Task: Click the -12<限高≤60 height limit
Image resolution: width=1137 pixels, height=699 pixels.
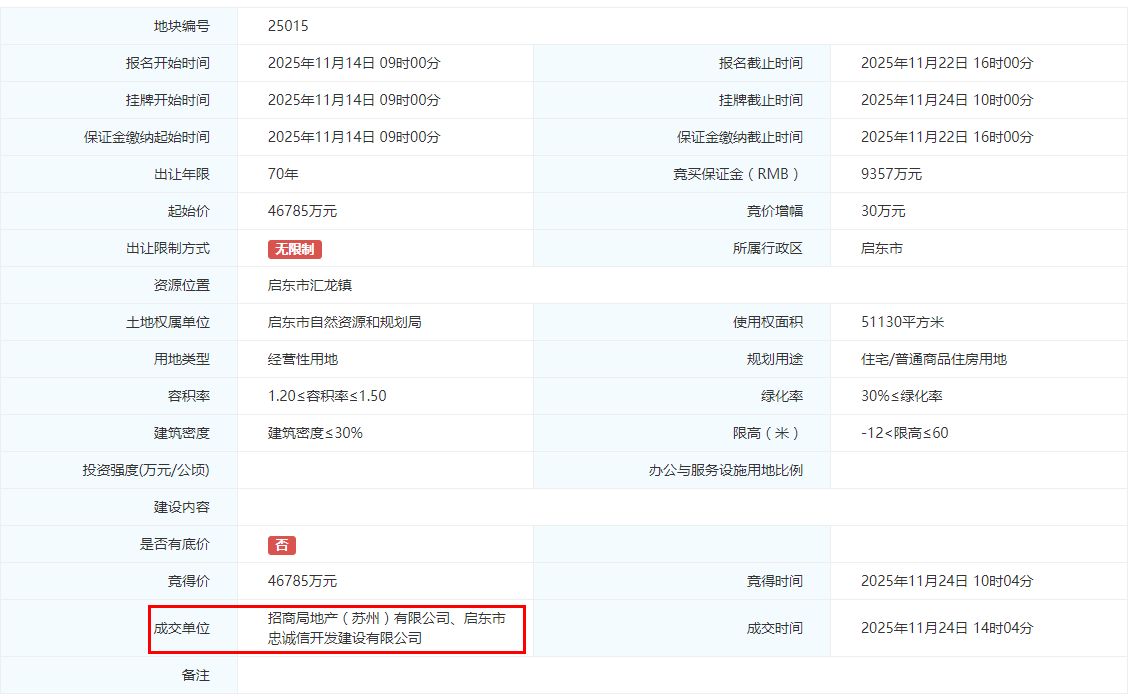Action: pos(904,433)
